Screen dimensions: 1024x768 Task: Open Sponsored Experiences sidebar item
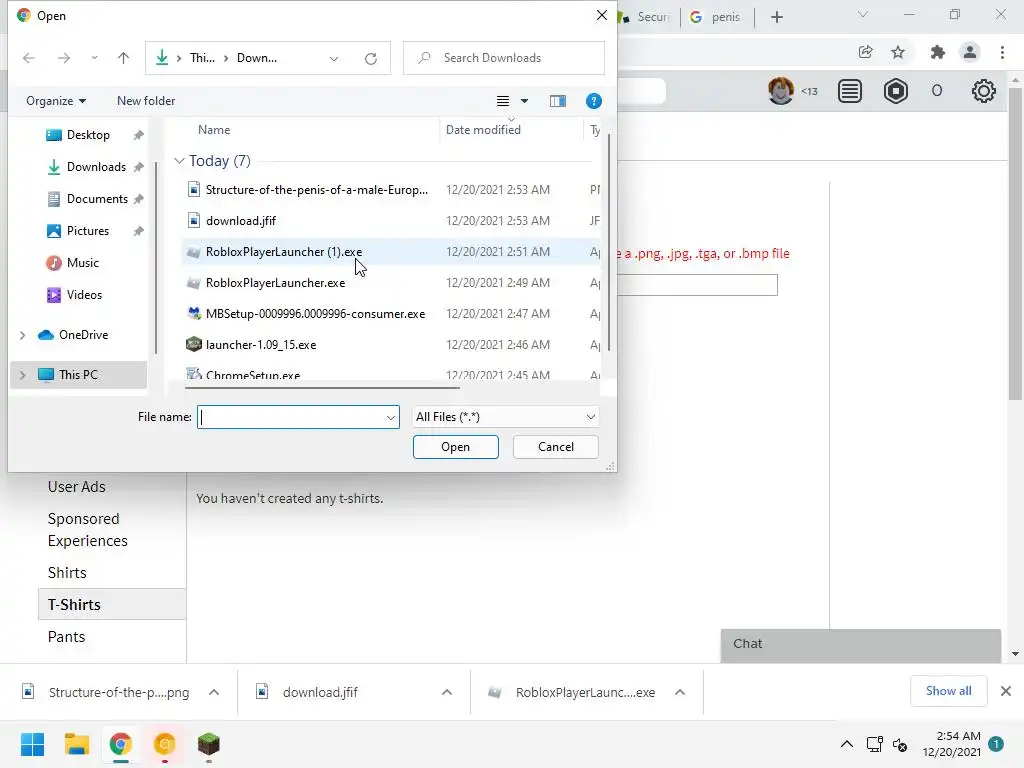pos(88,530)
